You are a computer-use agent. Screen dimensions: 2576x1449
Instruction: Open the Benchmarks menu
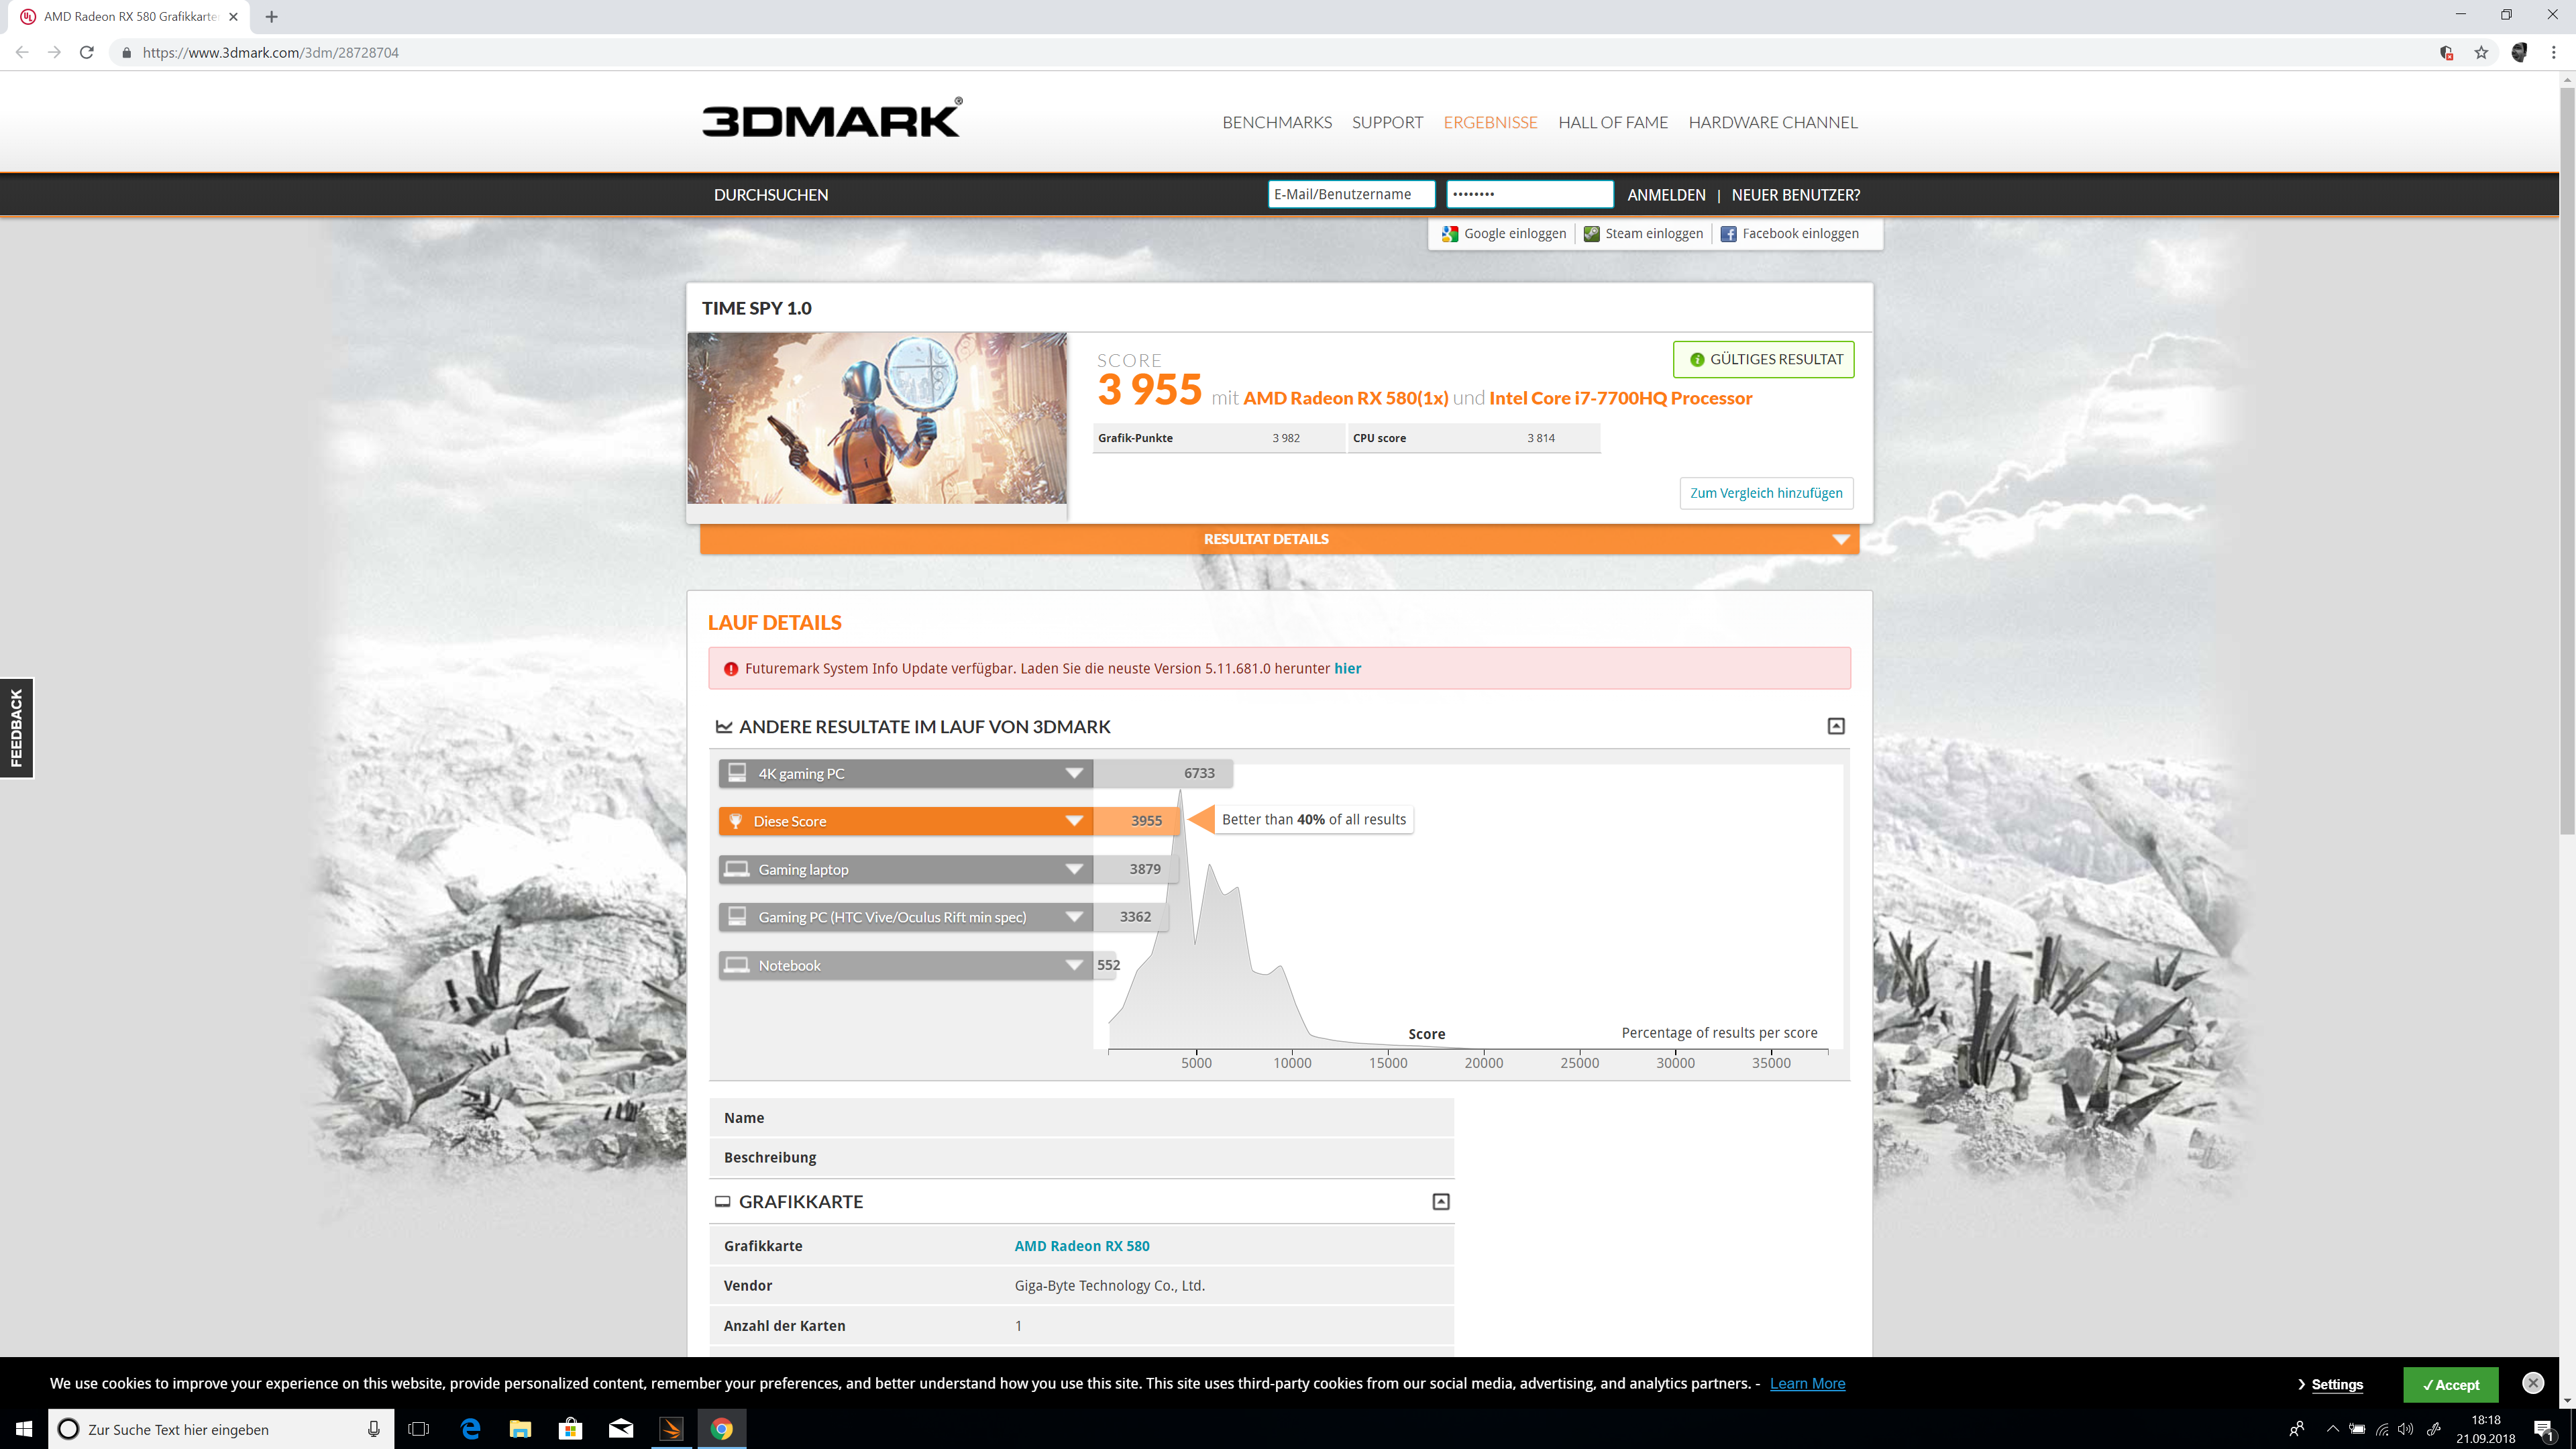coord(1277,122)
